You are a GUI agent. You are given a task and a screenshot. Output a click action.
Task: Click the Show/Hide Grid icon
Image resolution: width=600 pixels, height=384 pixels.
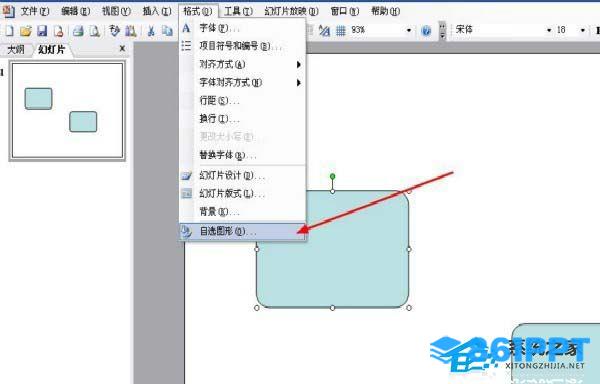point(341,30)
